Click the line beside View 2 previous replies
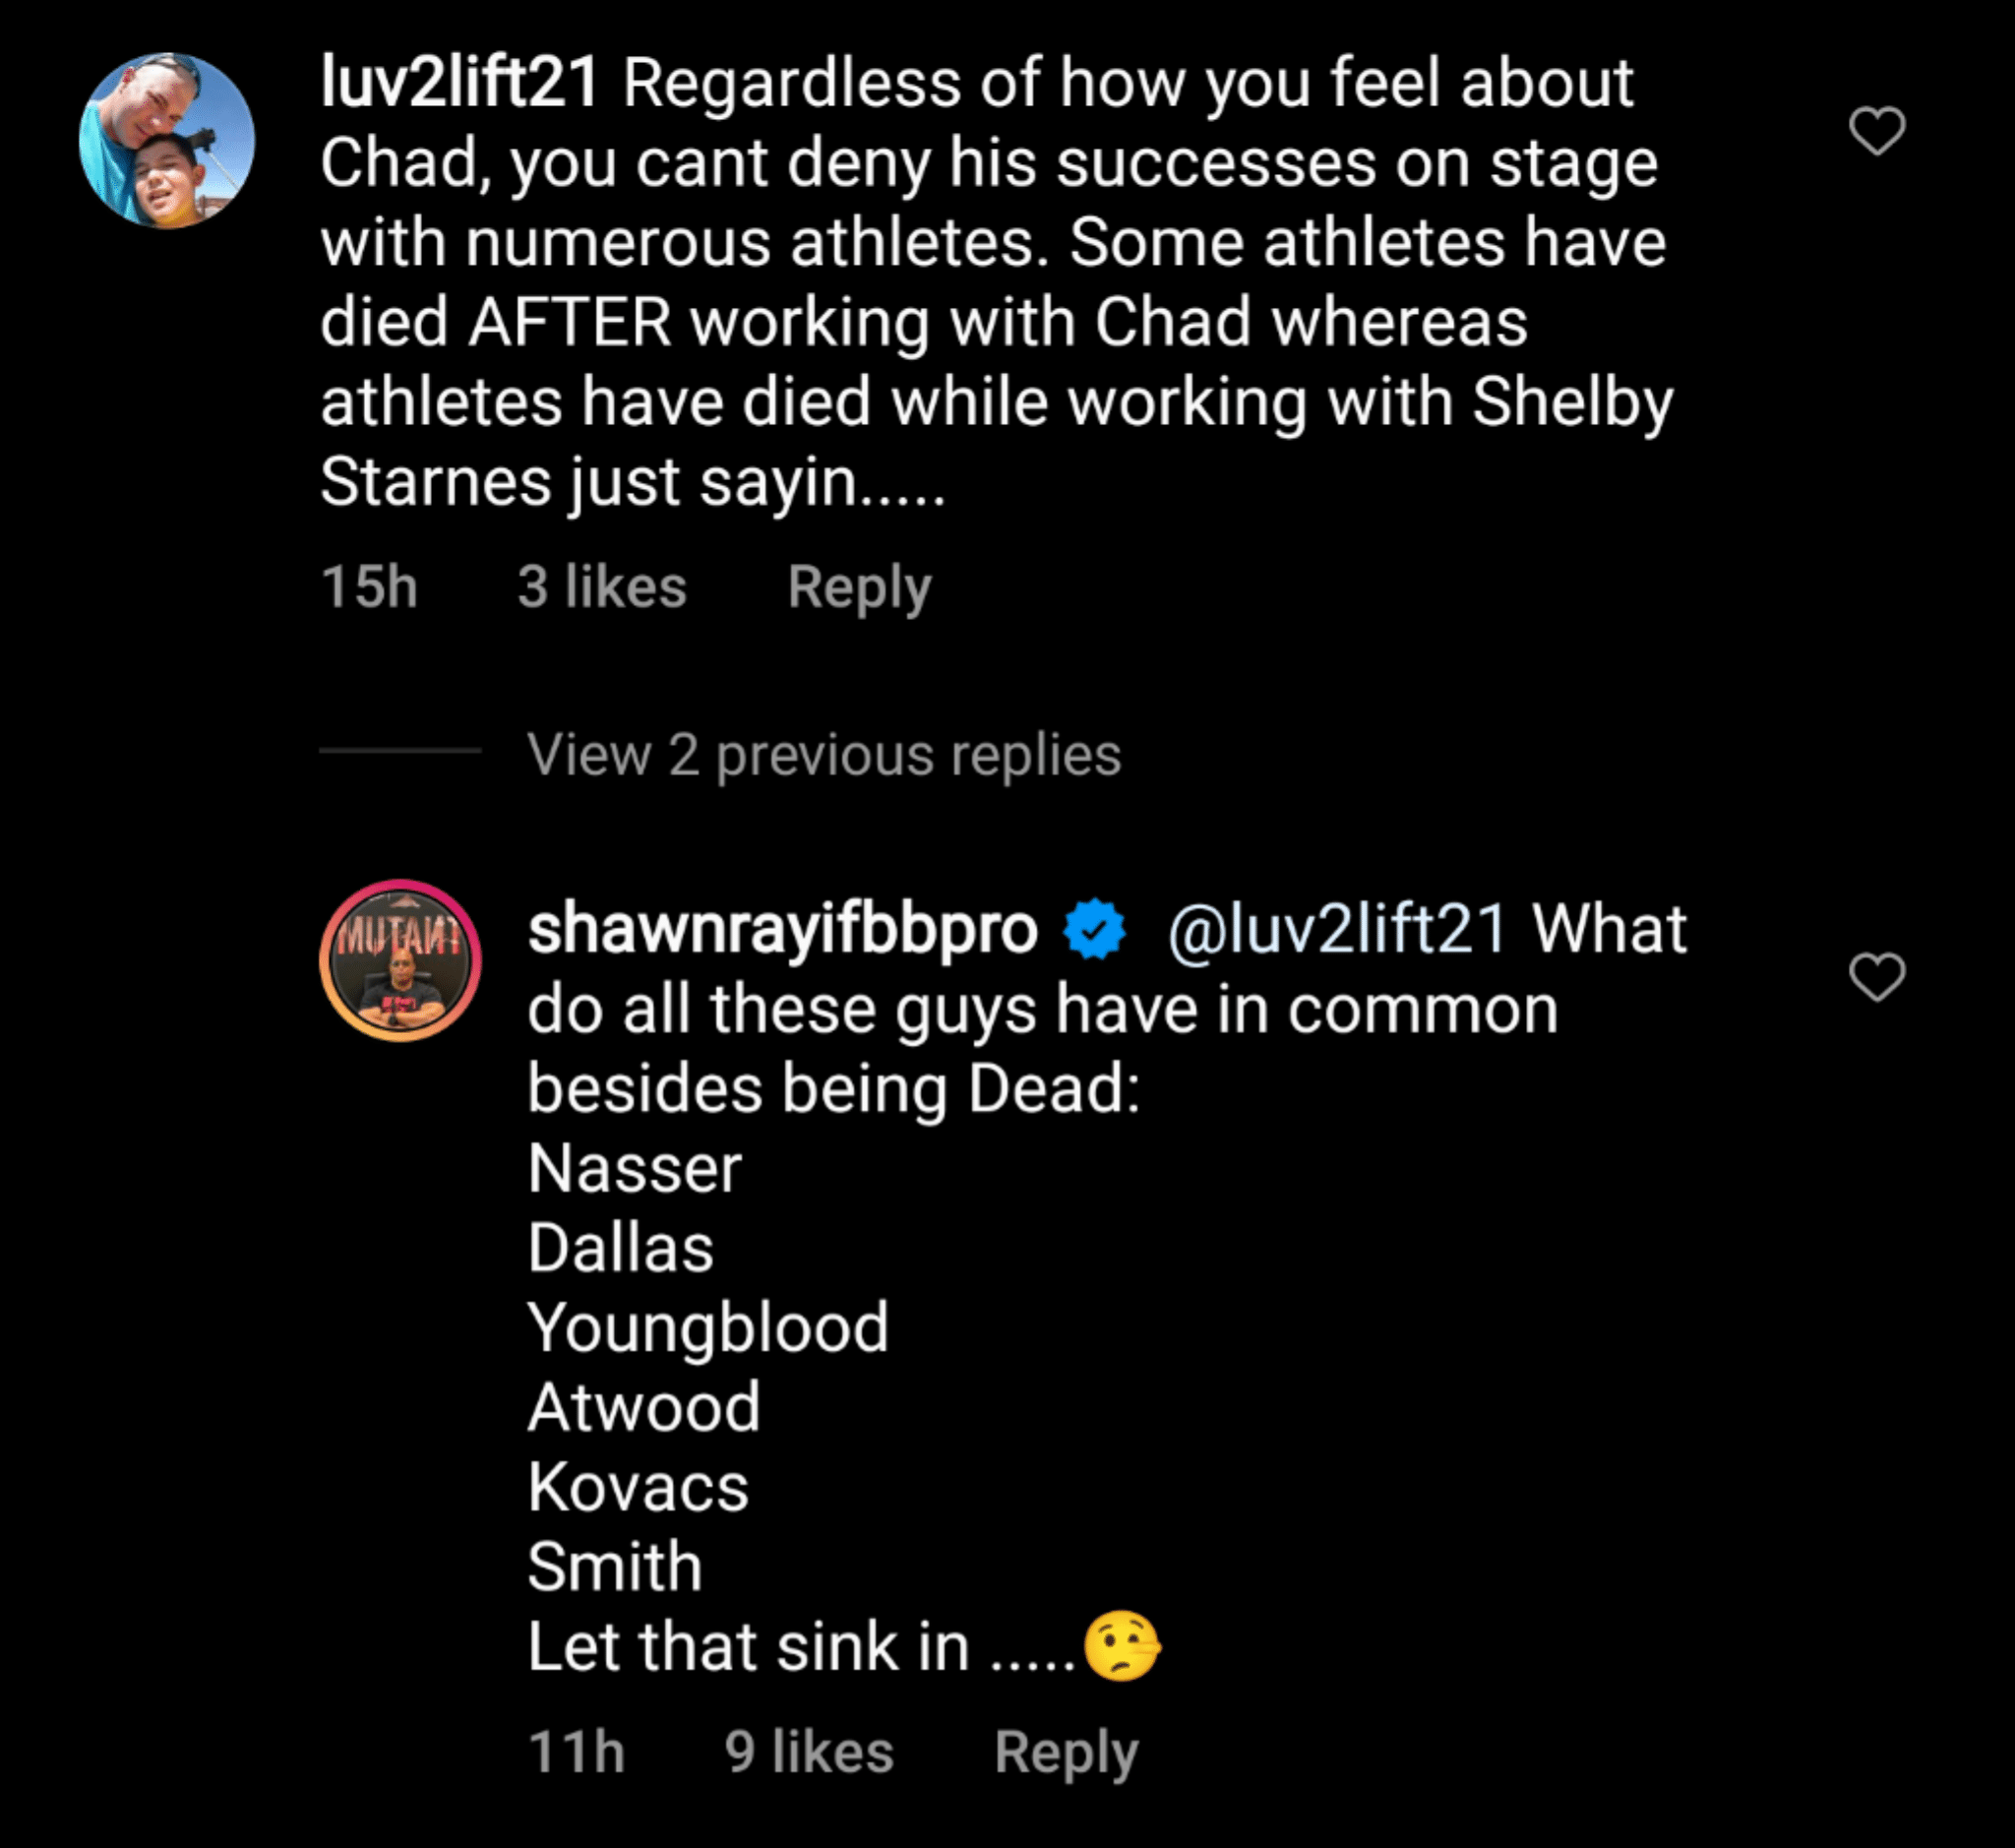The image size is (2015, 1848). [400, 750]
